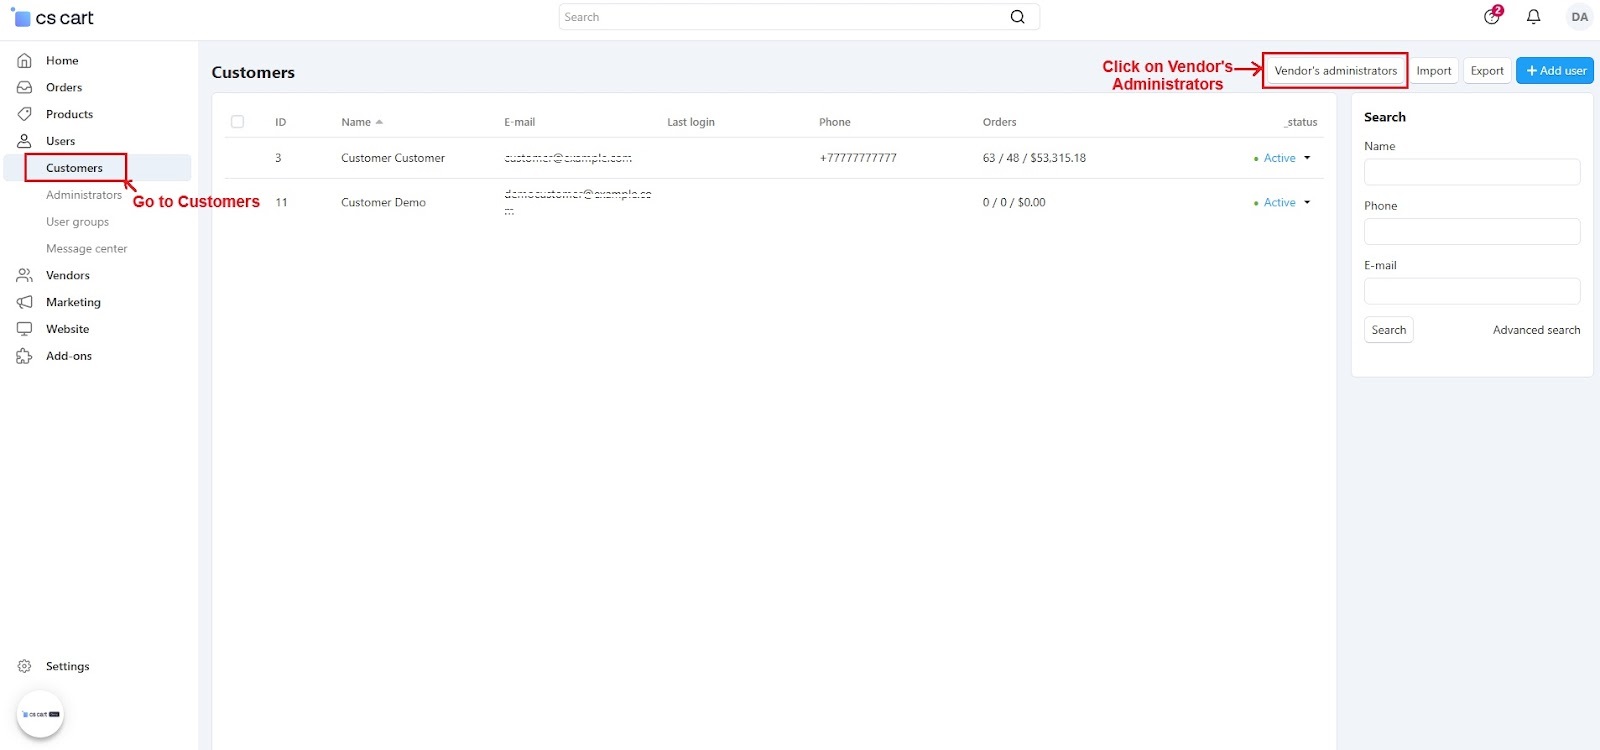Click the Marketing megaphone icon
This screenshot has height=750, width=1600.
[25, 302]
